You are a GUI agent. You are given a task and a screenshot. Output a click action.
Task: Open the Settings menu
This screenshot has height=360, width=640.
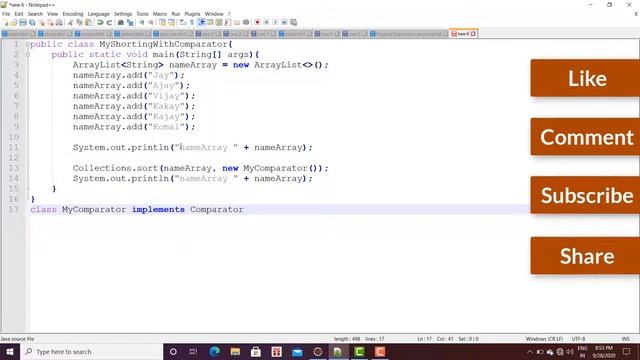click(x=123, y=14)
